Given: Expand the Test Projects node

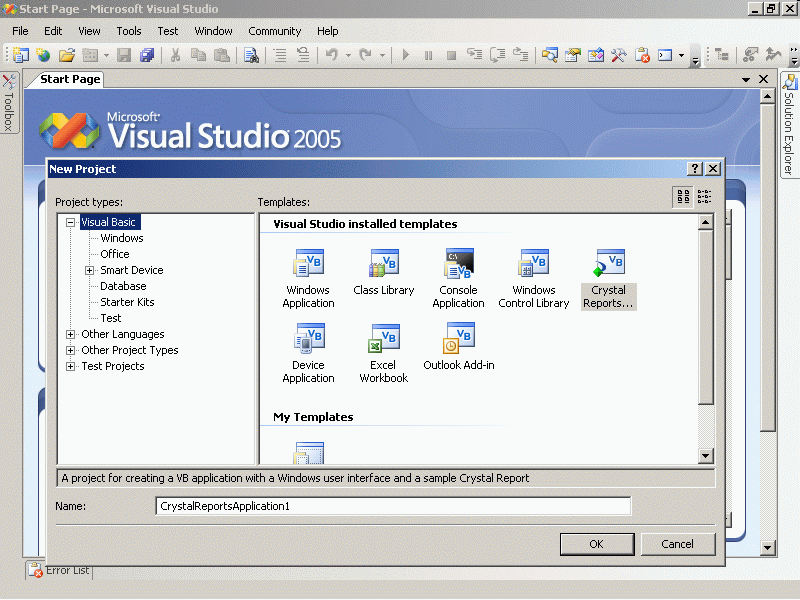Looking at the screenshot, I should tap(70, 366).
